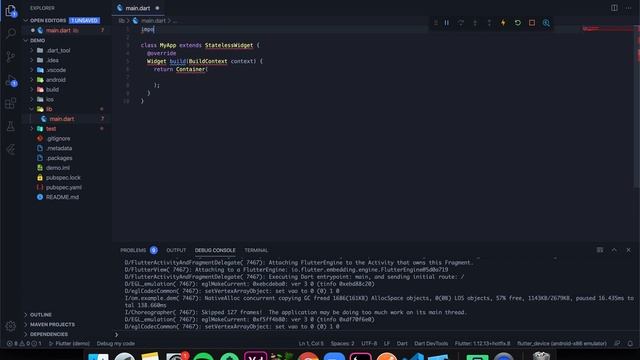Viewport: 640px width, 360px height.
Task: Collapse the DEMO folder section
Action: click(x=26, y=40)
